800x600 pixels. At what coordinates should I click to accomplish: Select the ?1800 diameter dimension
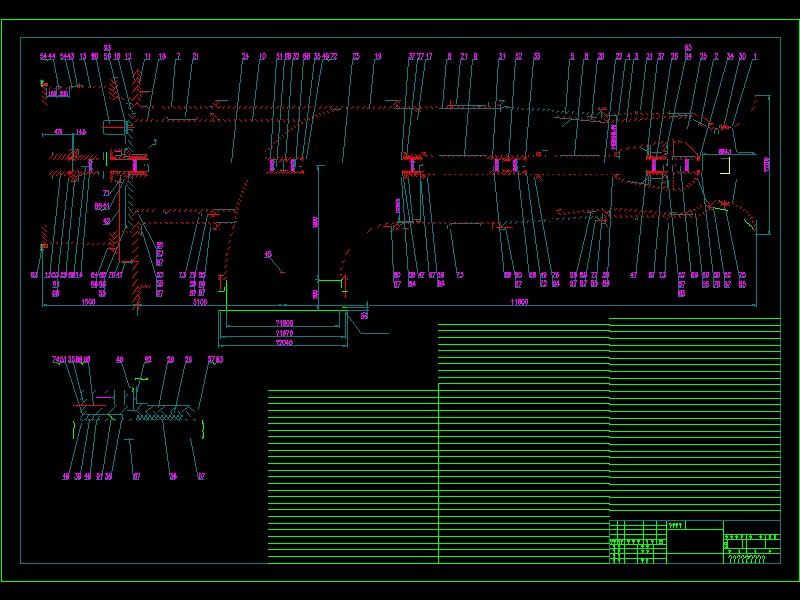pyautogui.click(x=284, y=323)
